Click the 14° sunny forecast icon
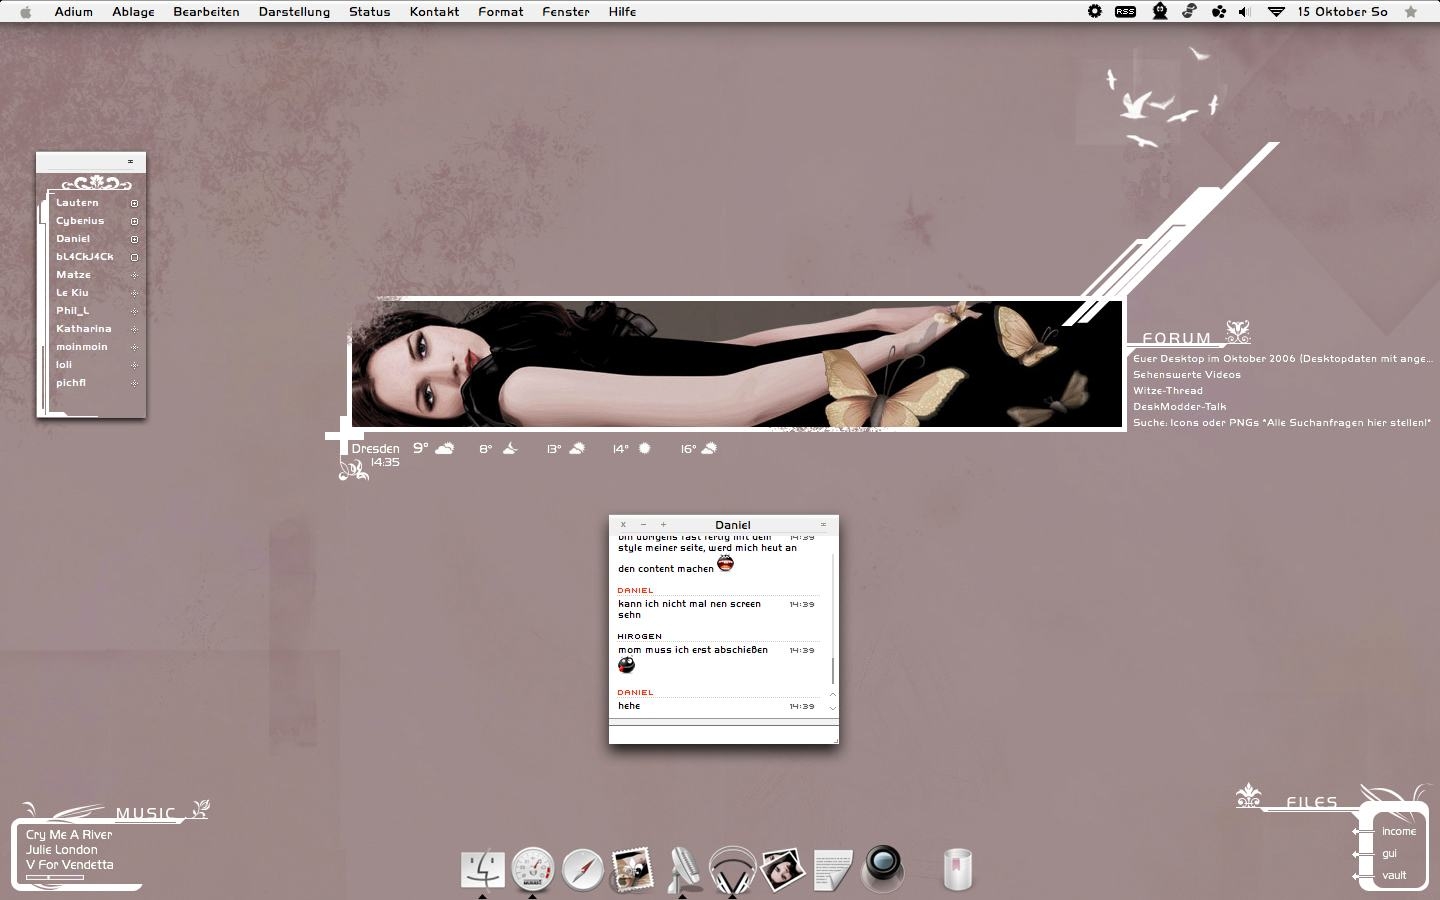This screenshot has height=900, width=1440. (x=644, y=448)
